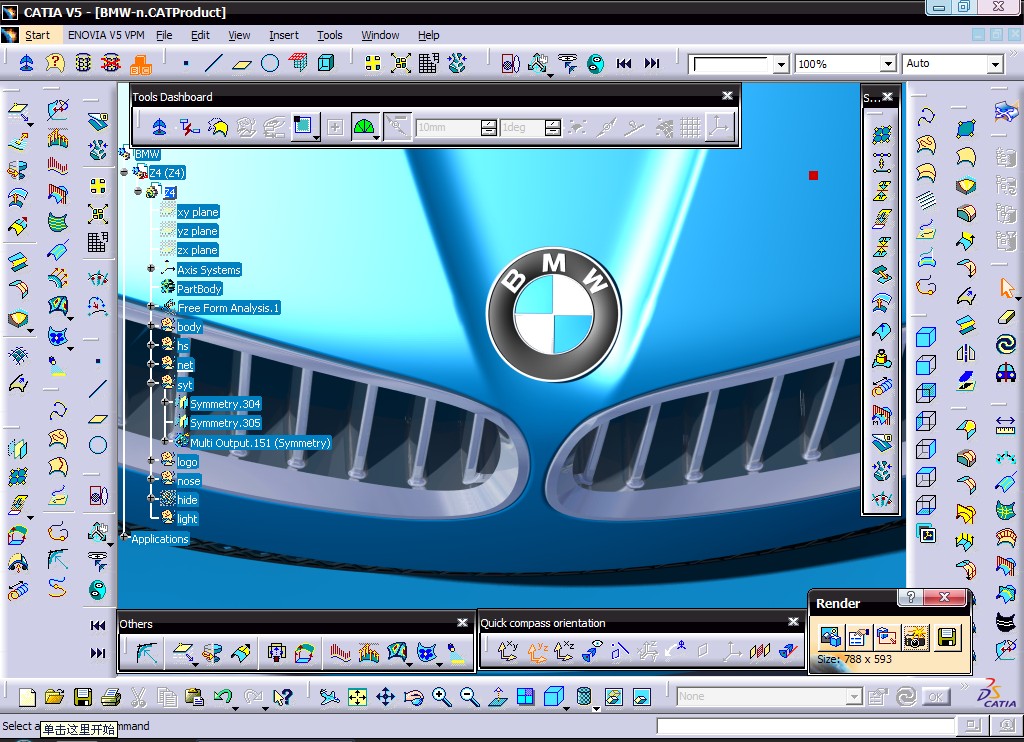1024x742 pixels.
Task: Toggle the compass icon in Tools Dashboard
Action: click(x=159, y=127)
